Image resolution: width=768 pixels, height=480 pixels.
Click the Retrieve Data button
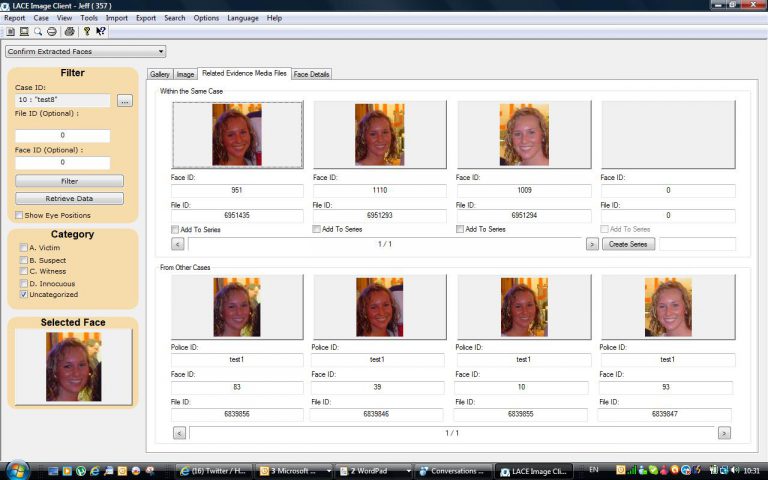[69, 198]
